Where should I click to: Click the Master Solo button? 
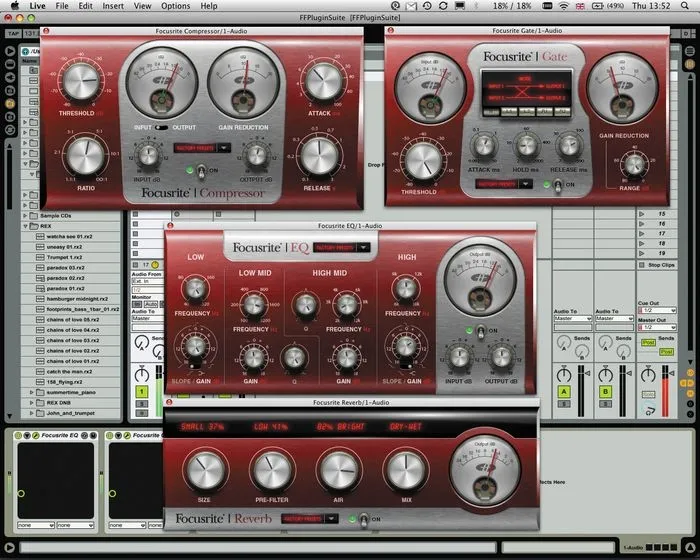pos(648,395)
